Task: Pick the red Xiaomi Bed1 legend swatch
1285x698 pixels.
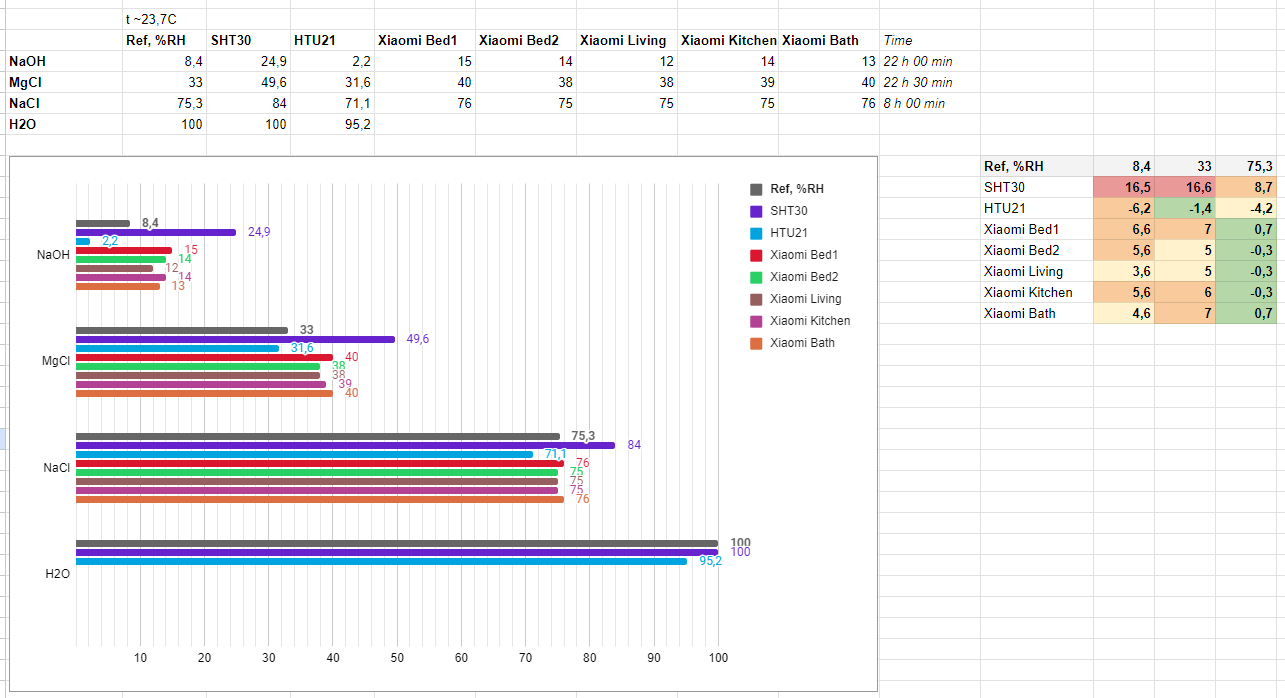Action: point(756,255)
